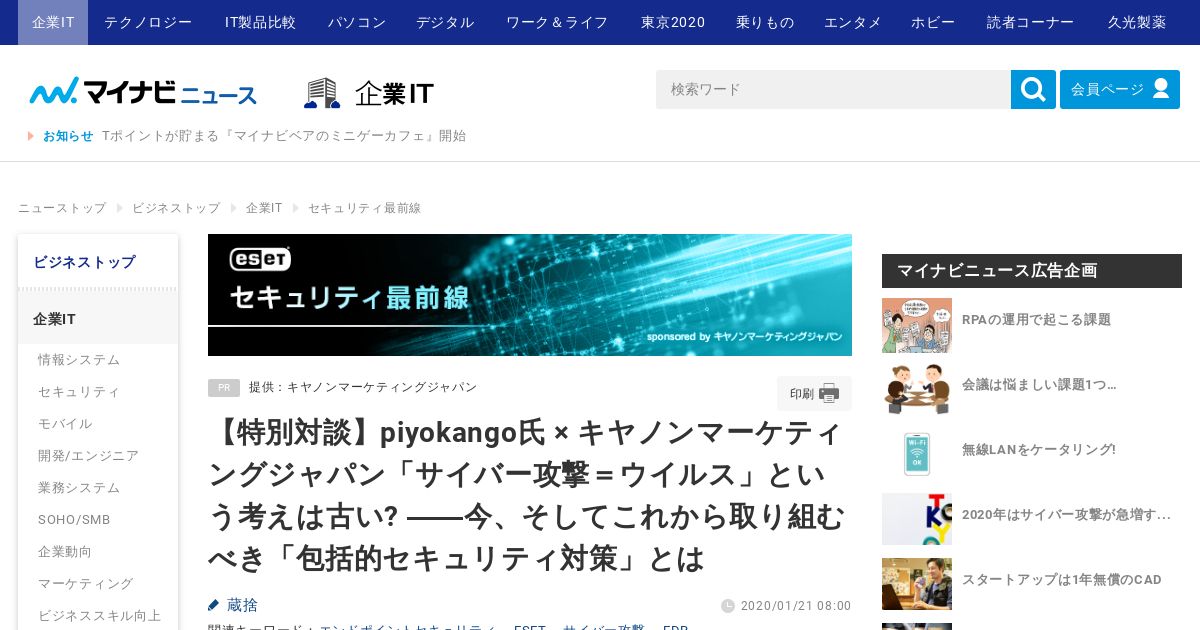Open the 乗りもの navigation tab
This screenshot has width=1200, height=630.
click(765, 22)
